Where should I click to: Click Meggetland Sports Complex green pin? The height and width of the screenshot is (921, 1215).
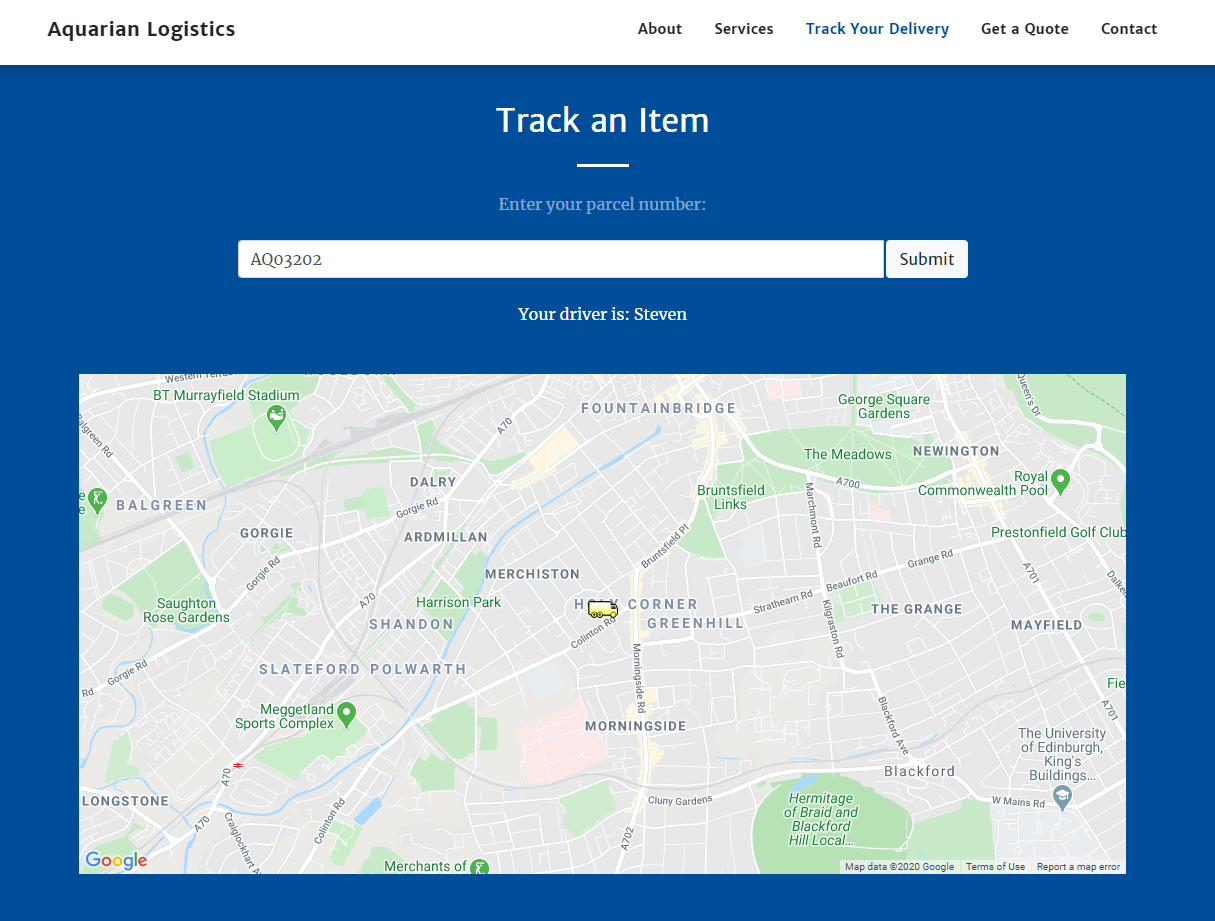(347, 714)
